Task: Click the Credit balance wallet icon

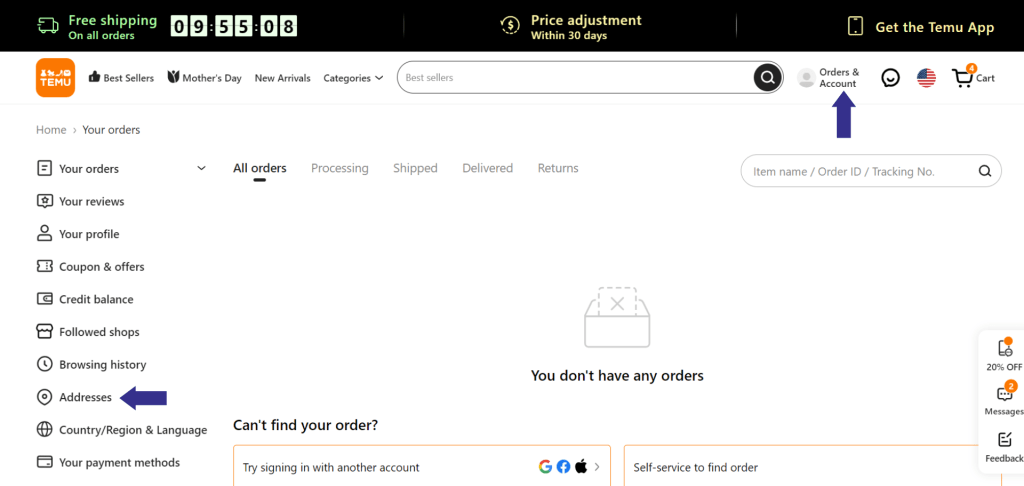Action: (x=44, y=299)
